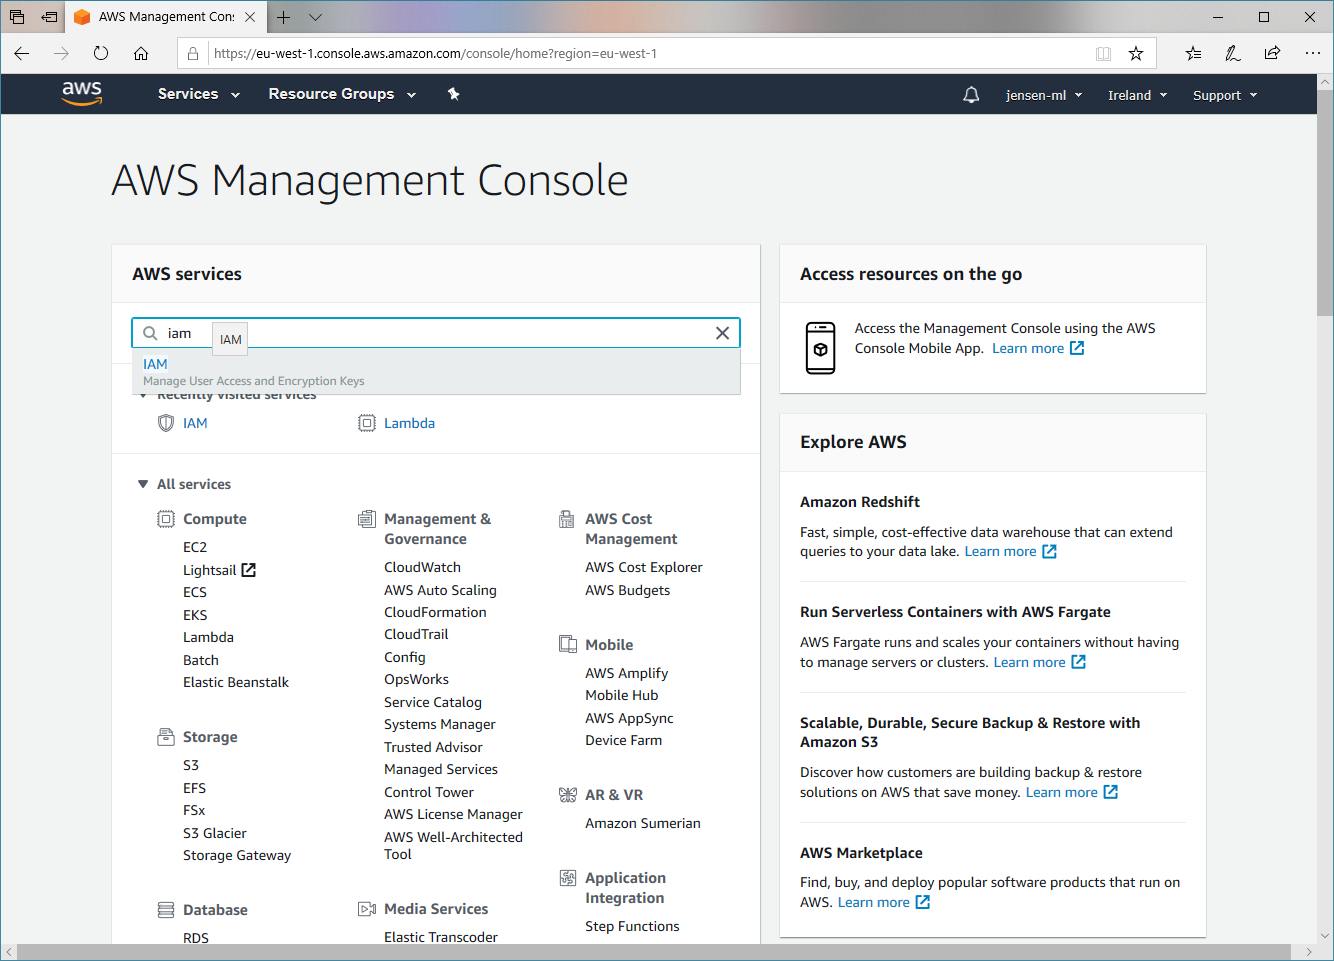Image resolution: width=1334 pixels, height=961 pixels.
Task: Open Edge settings and more menu
Action: pos(1312,53)
